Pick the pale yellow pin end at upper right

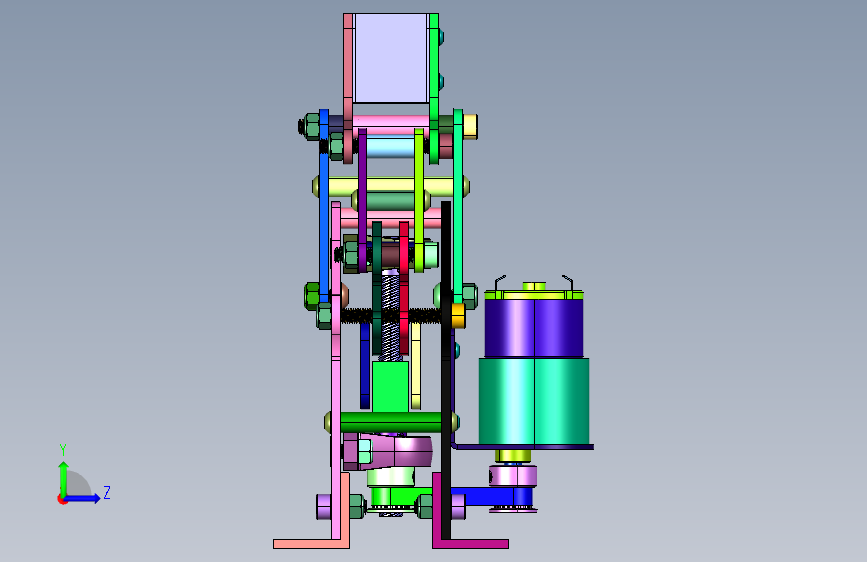[470, 126]
